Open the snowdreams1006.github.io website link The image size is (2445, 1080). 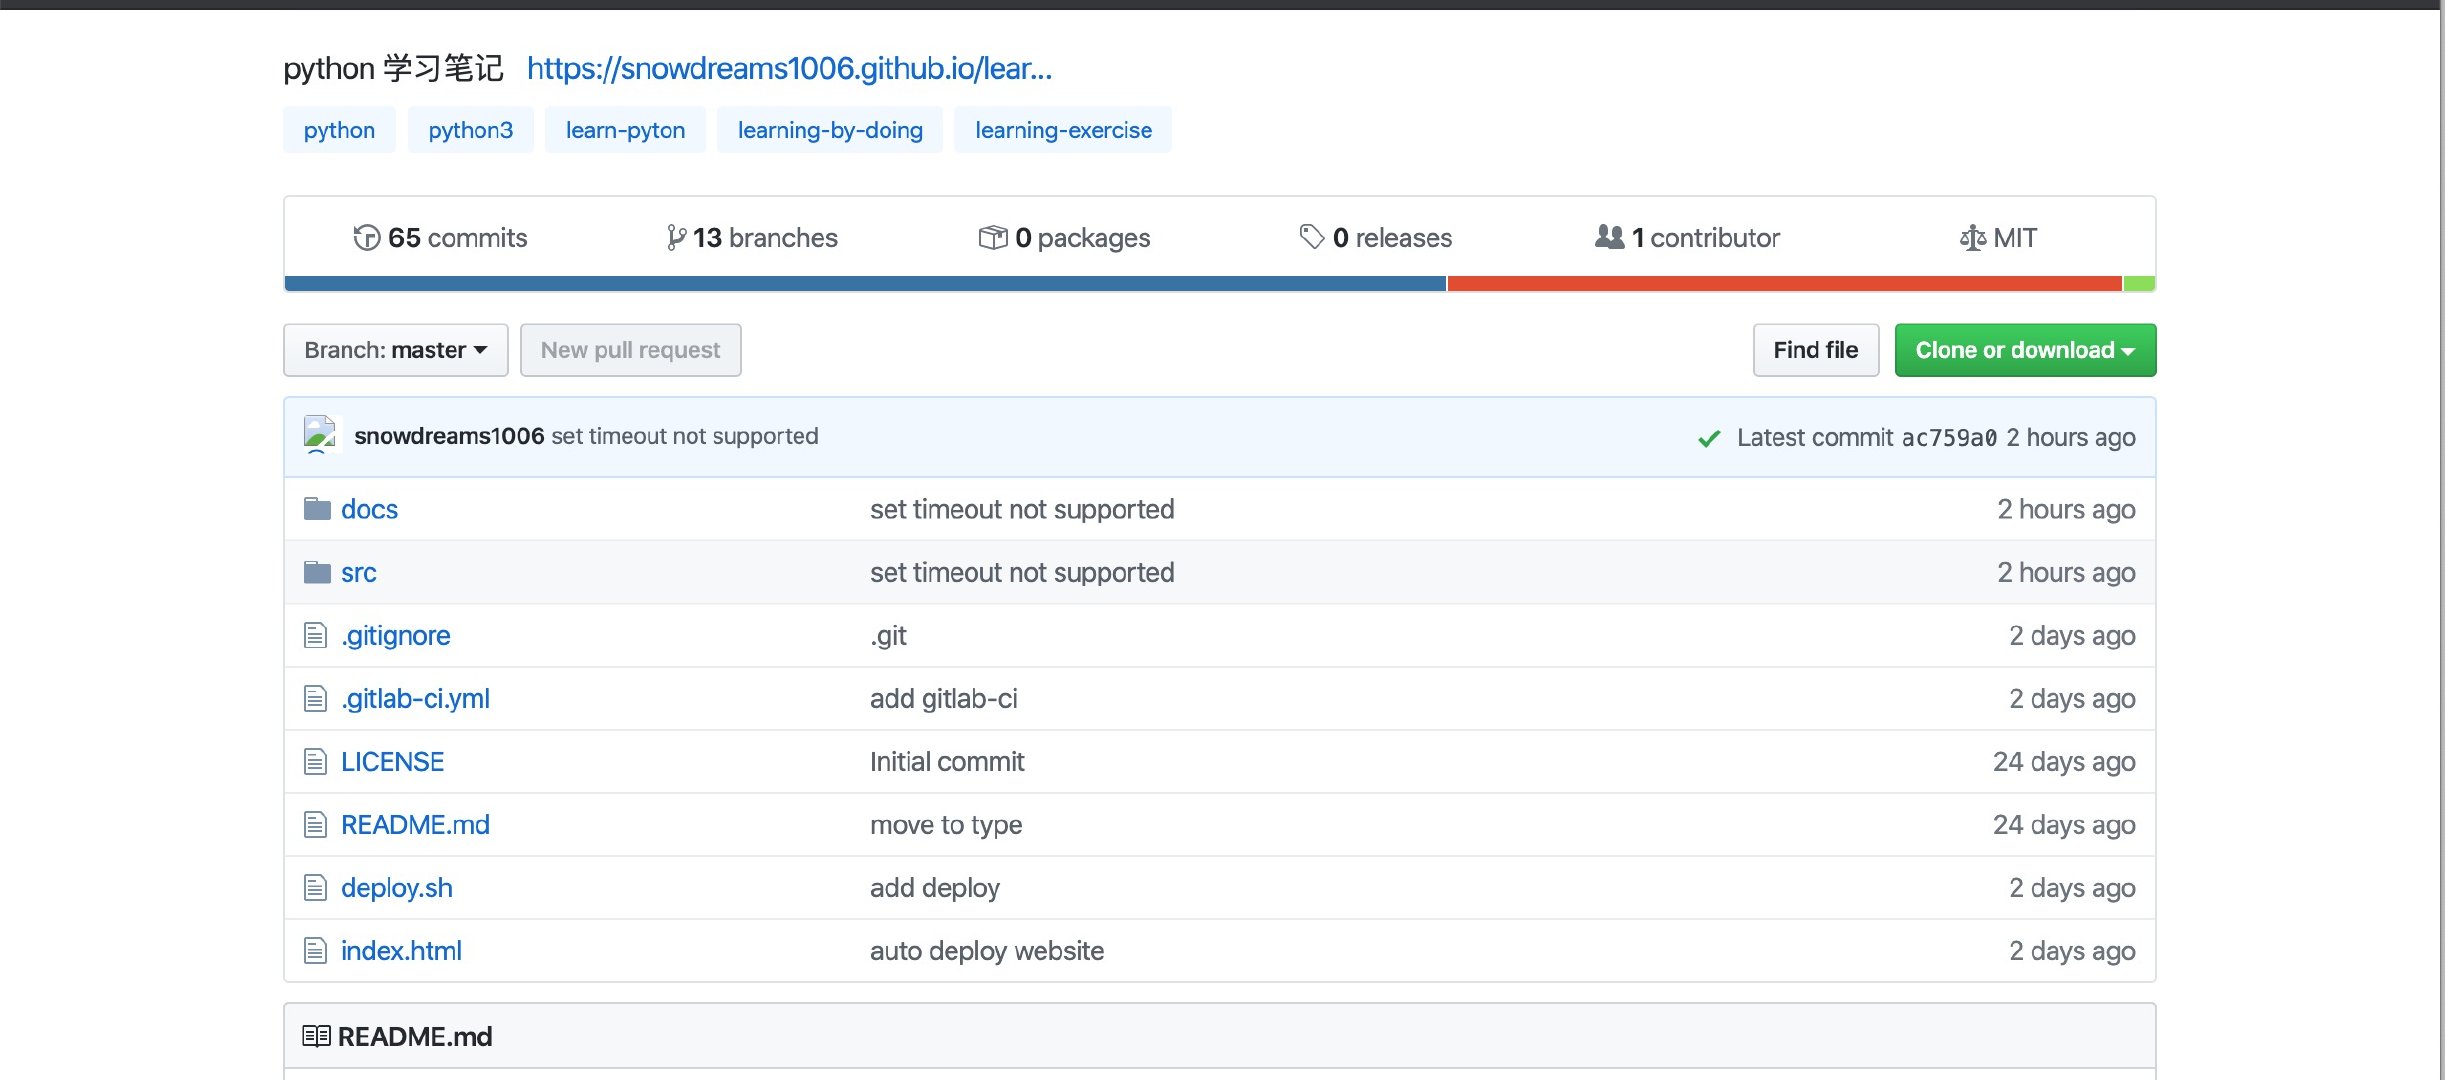tap(789, 68)
